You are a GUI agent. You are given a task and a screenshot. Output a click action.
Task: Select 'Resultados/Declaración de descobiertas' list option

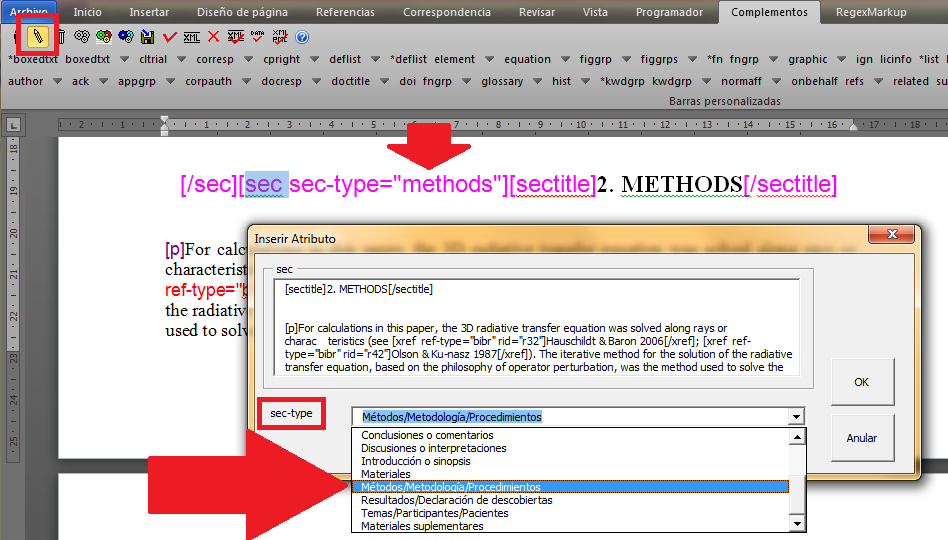(456, 500)
